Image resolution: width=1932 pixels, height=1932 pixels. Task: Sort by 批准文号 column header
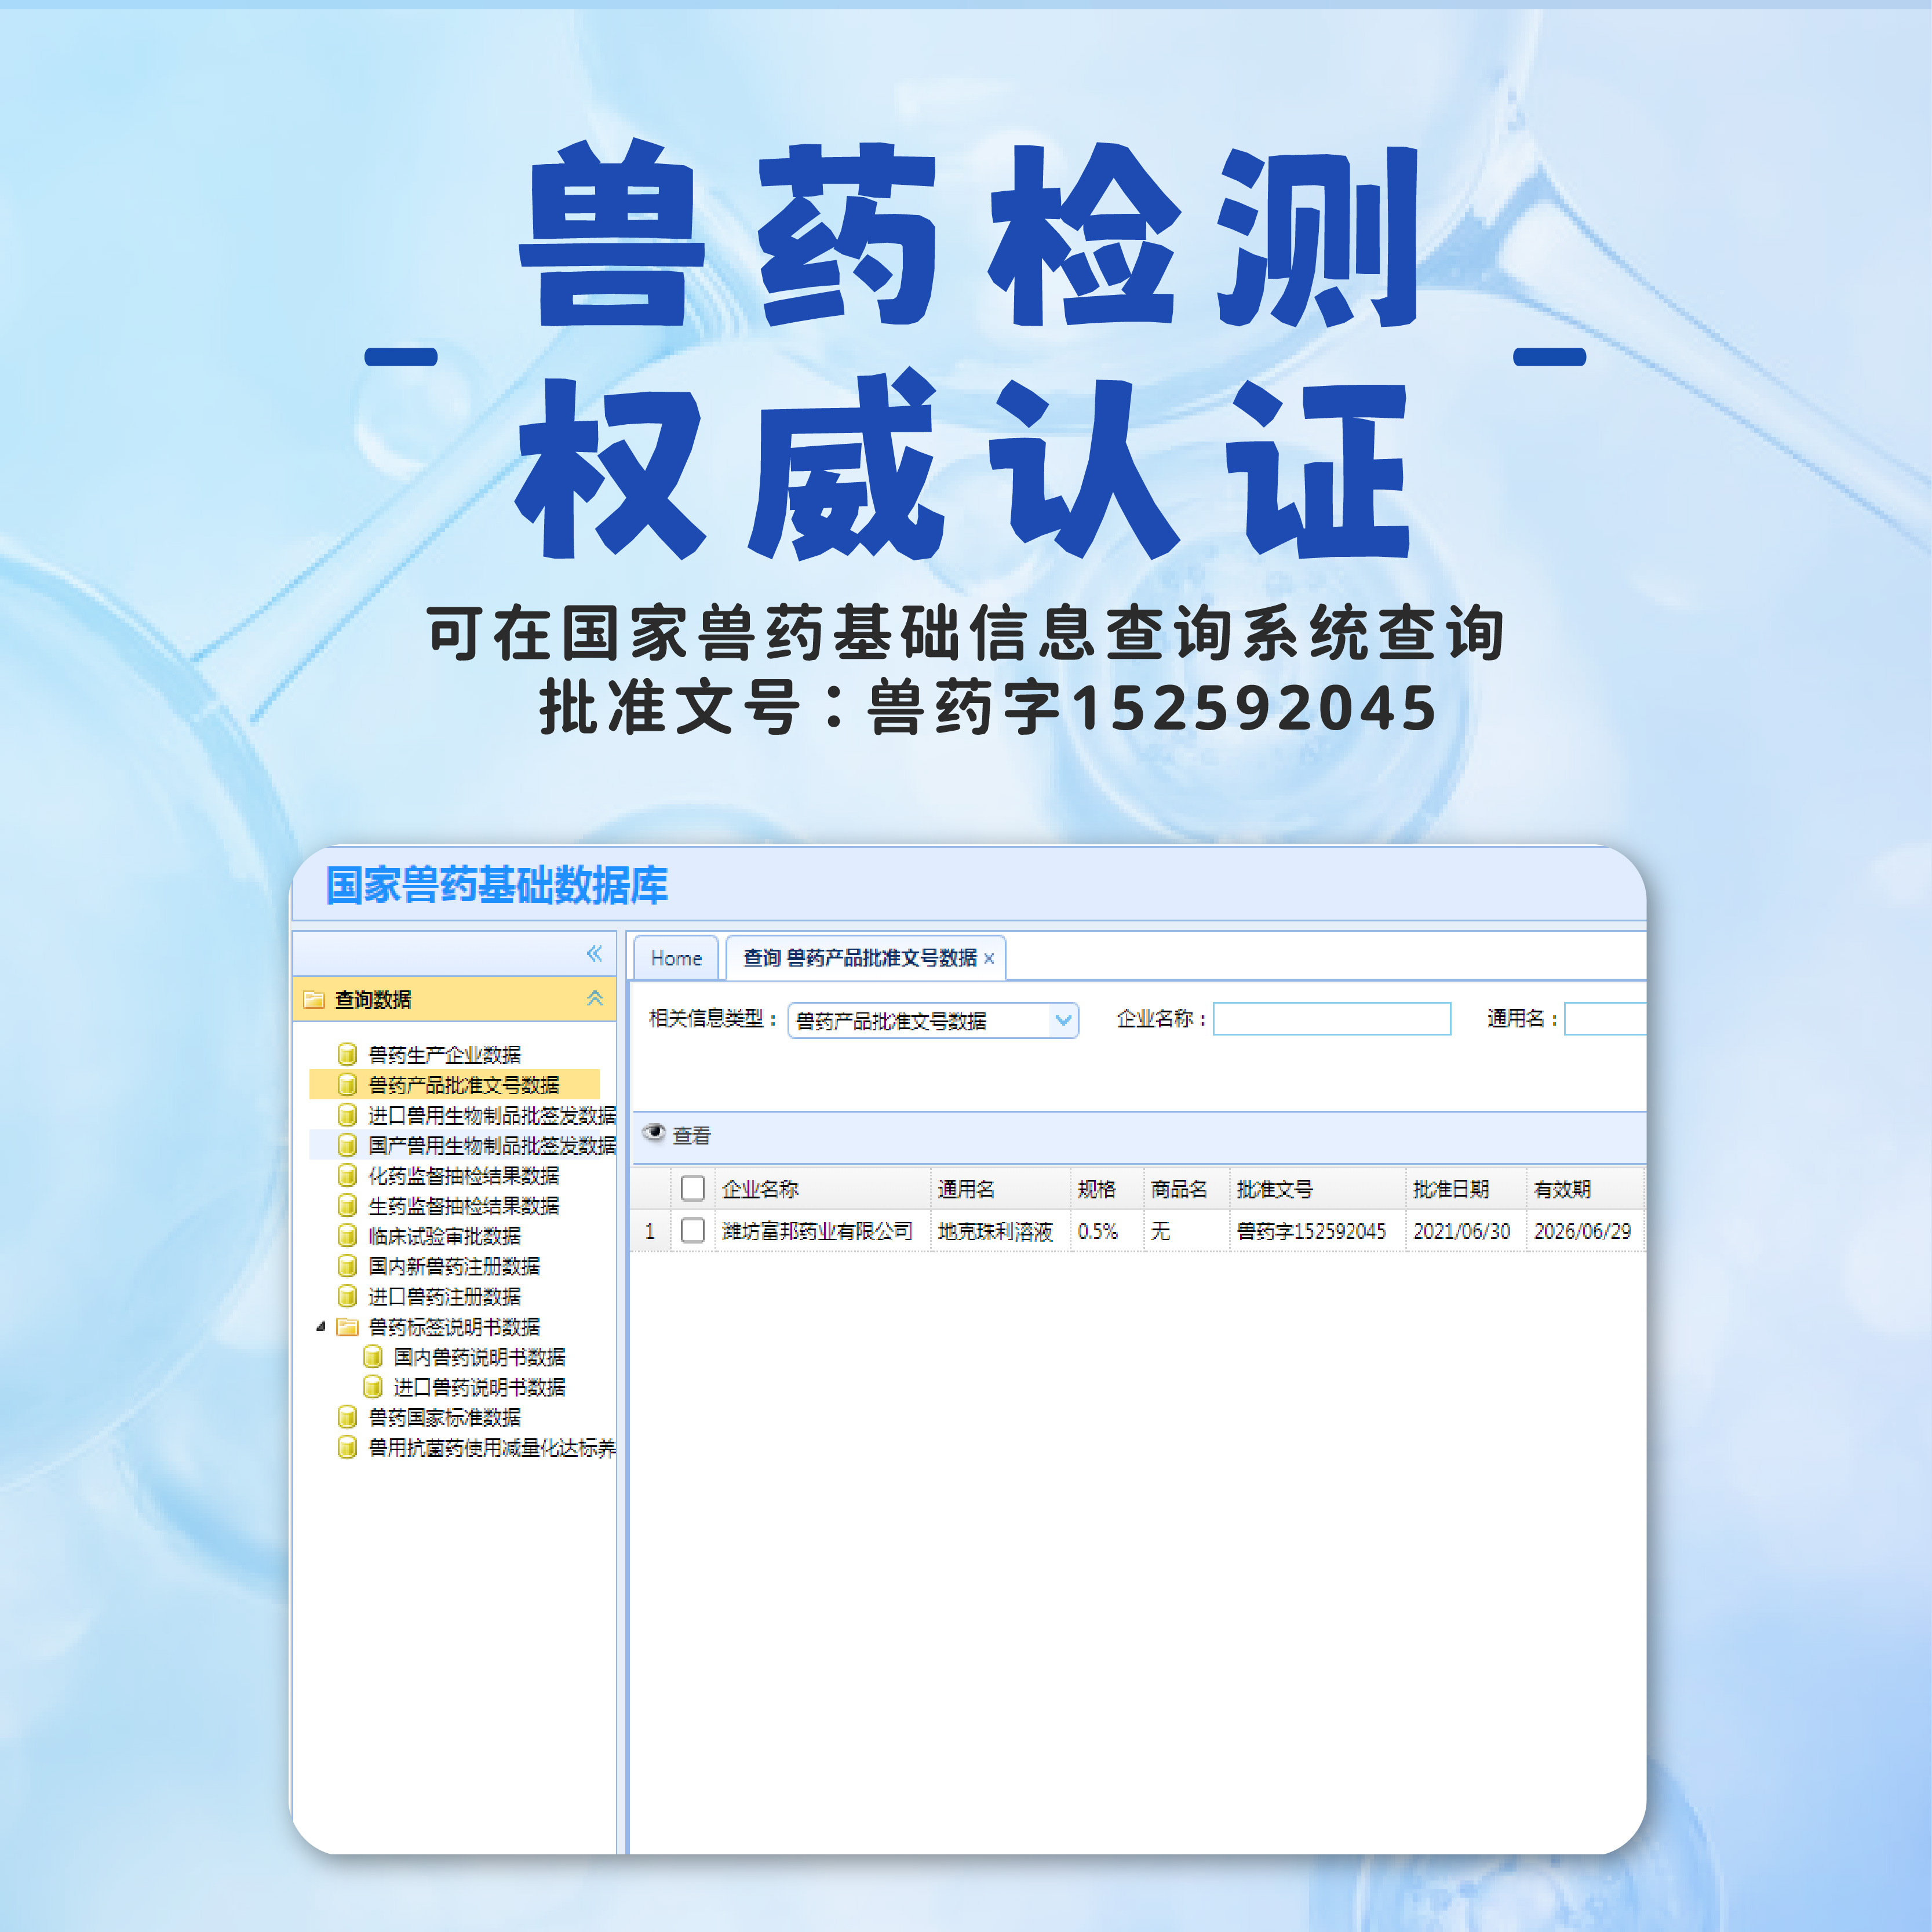pyautogui.click(x=1317, y=1188)
